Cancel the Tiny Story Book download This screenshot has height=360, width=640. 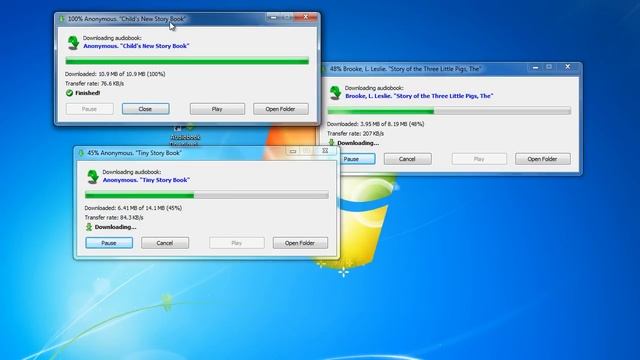165,243
